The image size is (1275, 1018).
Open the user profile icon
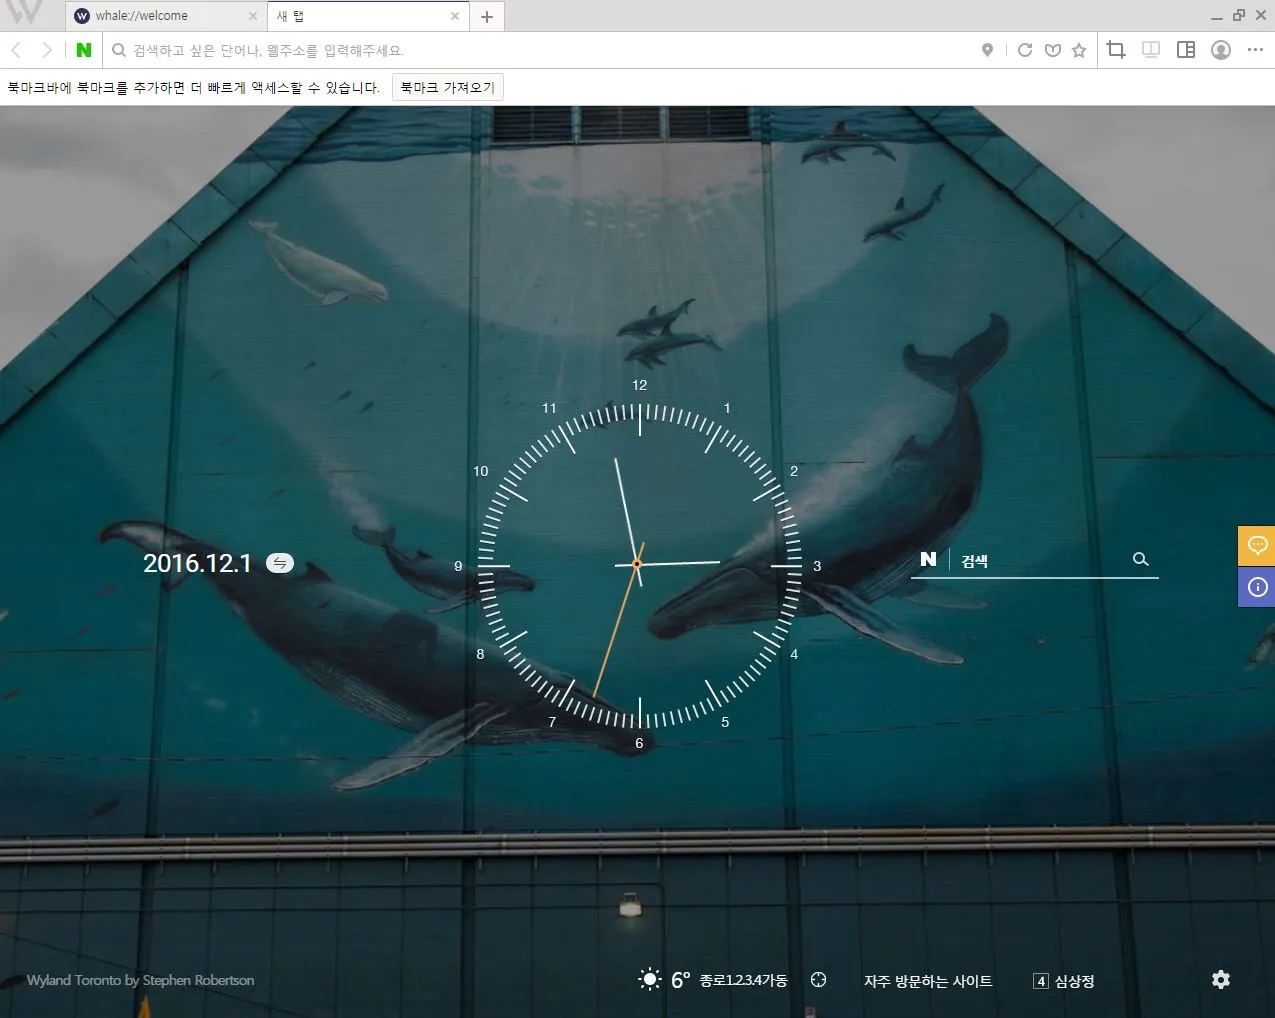pos(1221,50)
